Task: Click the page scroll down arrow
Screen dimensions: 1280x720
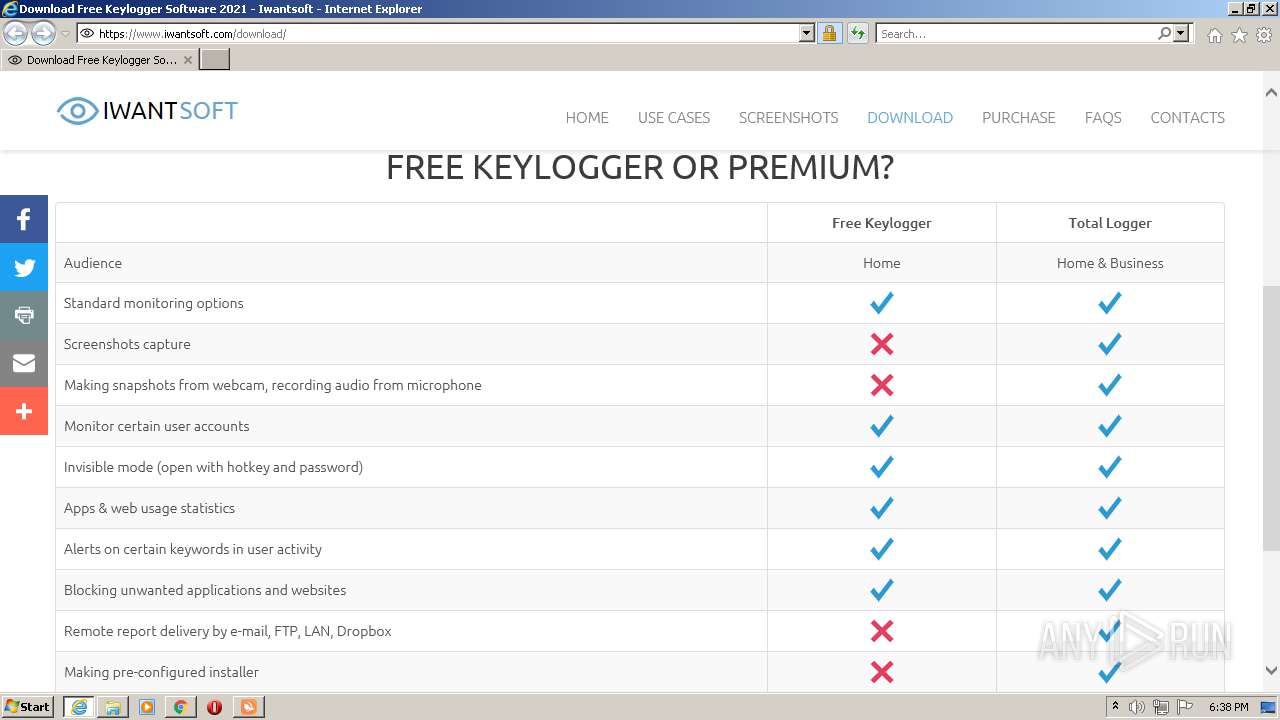Action: (x=1271, y=671)
